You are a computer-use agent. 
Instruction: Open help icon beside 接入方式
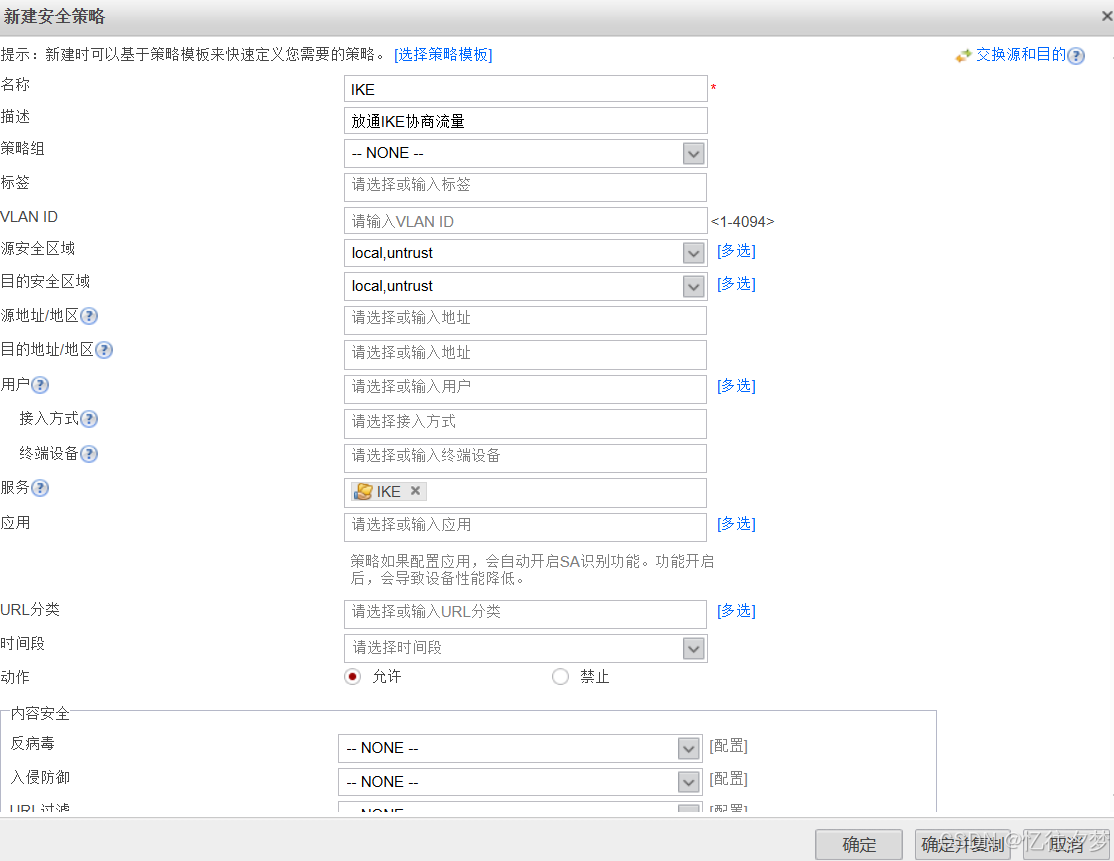89,419
